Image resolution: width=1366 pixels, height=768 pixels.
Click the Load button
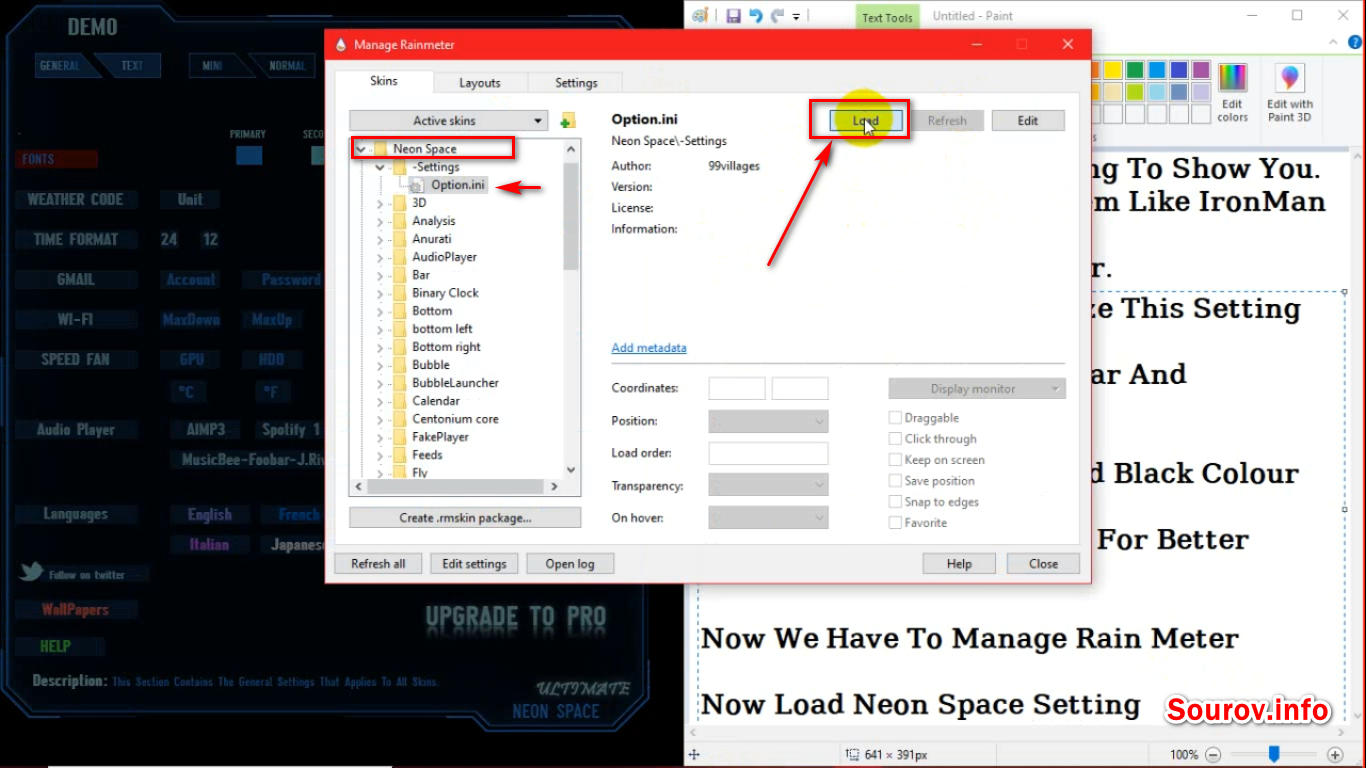tap(866, 121)
